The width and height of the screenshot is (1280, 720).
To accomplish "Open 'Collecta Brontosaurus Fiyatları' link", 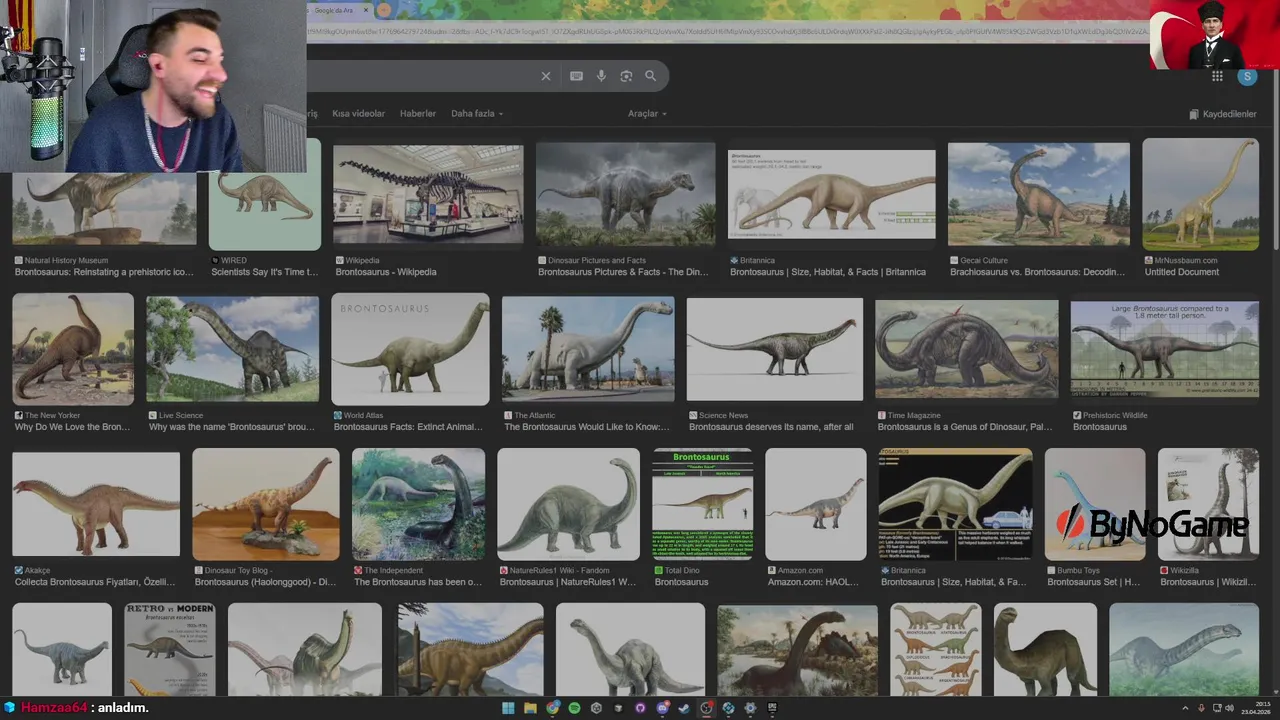I will click(x=95, y=582).
